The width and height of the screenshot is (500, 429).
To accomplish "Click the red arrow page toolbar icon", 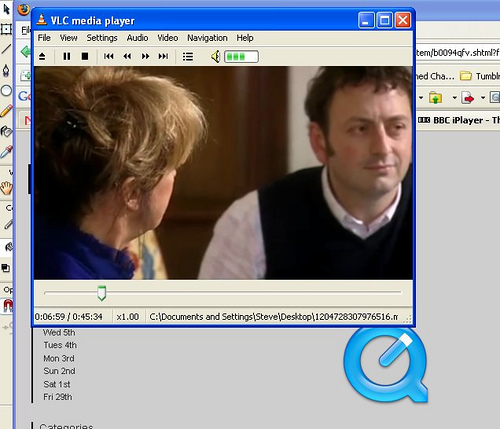I will (x=468, y=98).
